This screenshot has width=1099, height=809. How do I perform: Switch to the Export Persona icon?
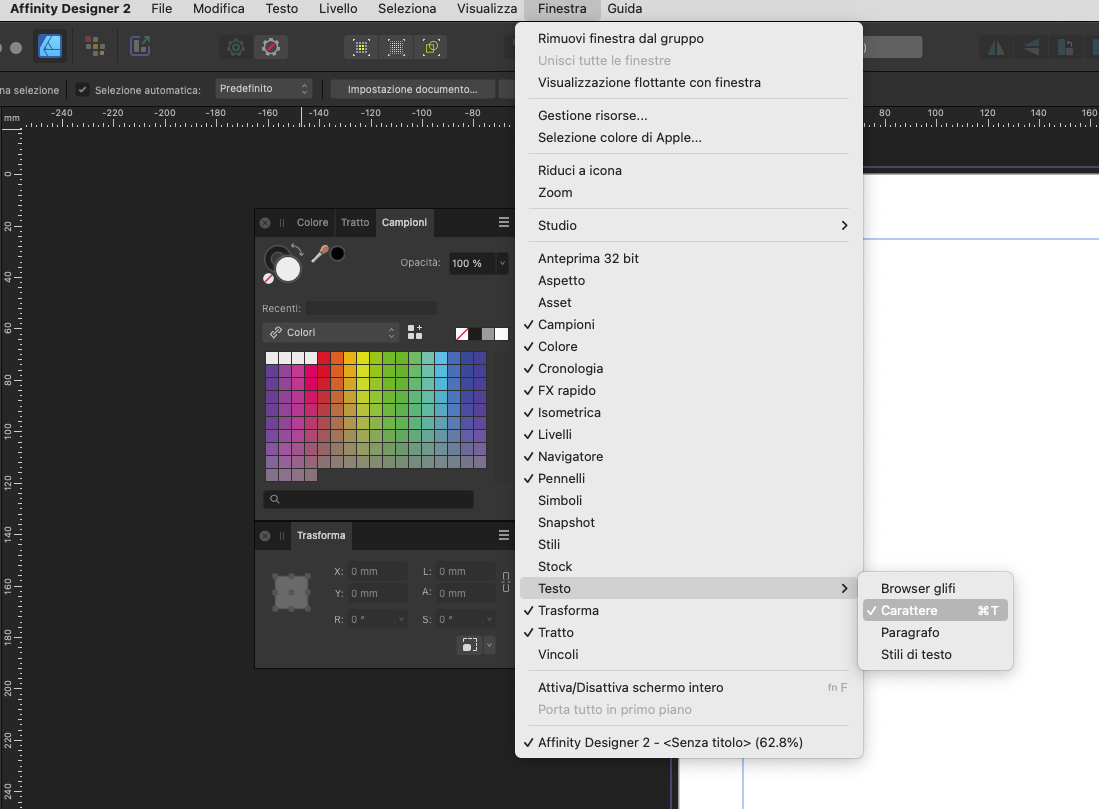(140, 47)
